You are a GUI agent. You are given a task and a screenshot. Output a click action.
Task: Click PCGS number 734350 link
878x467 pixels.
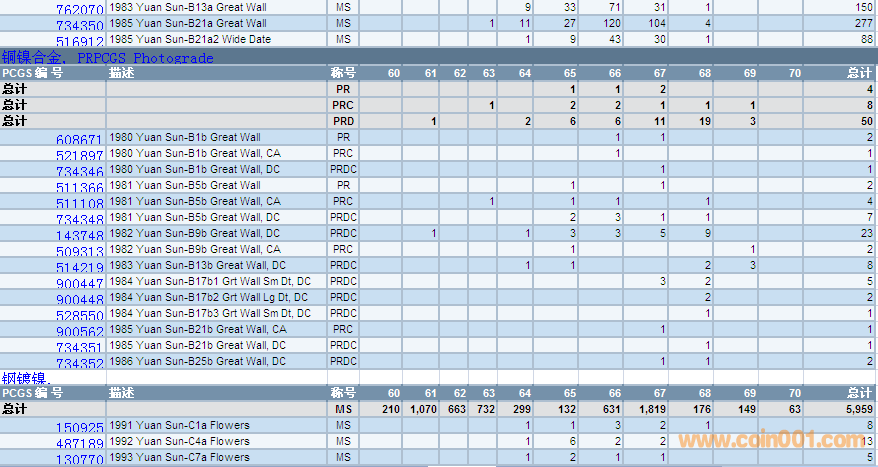point(79,25)
